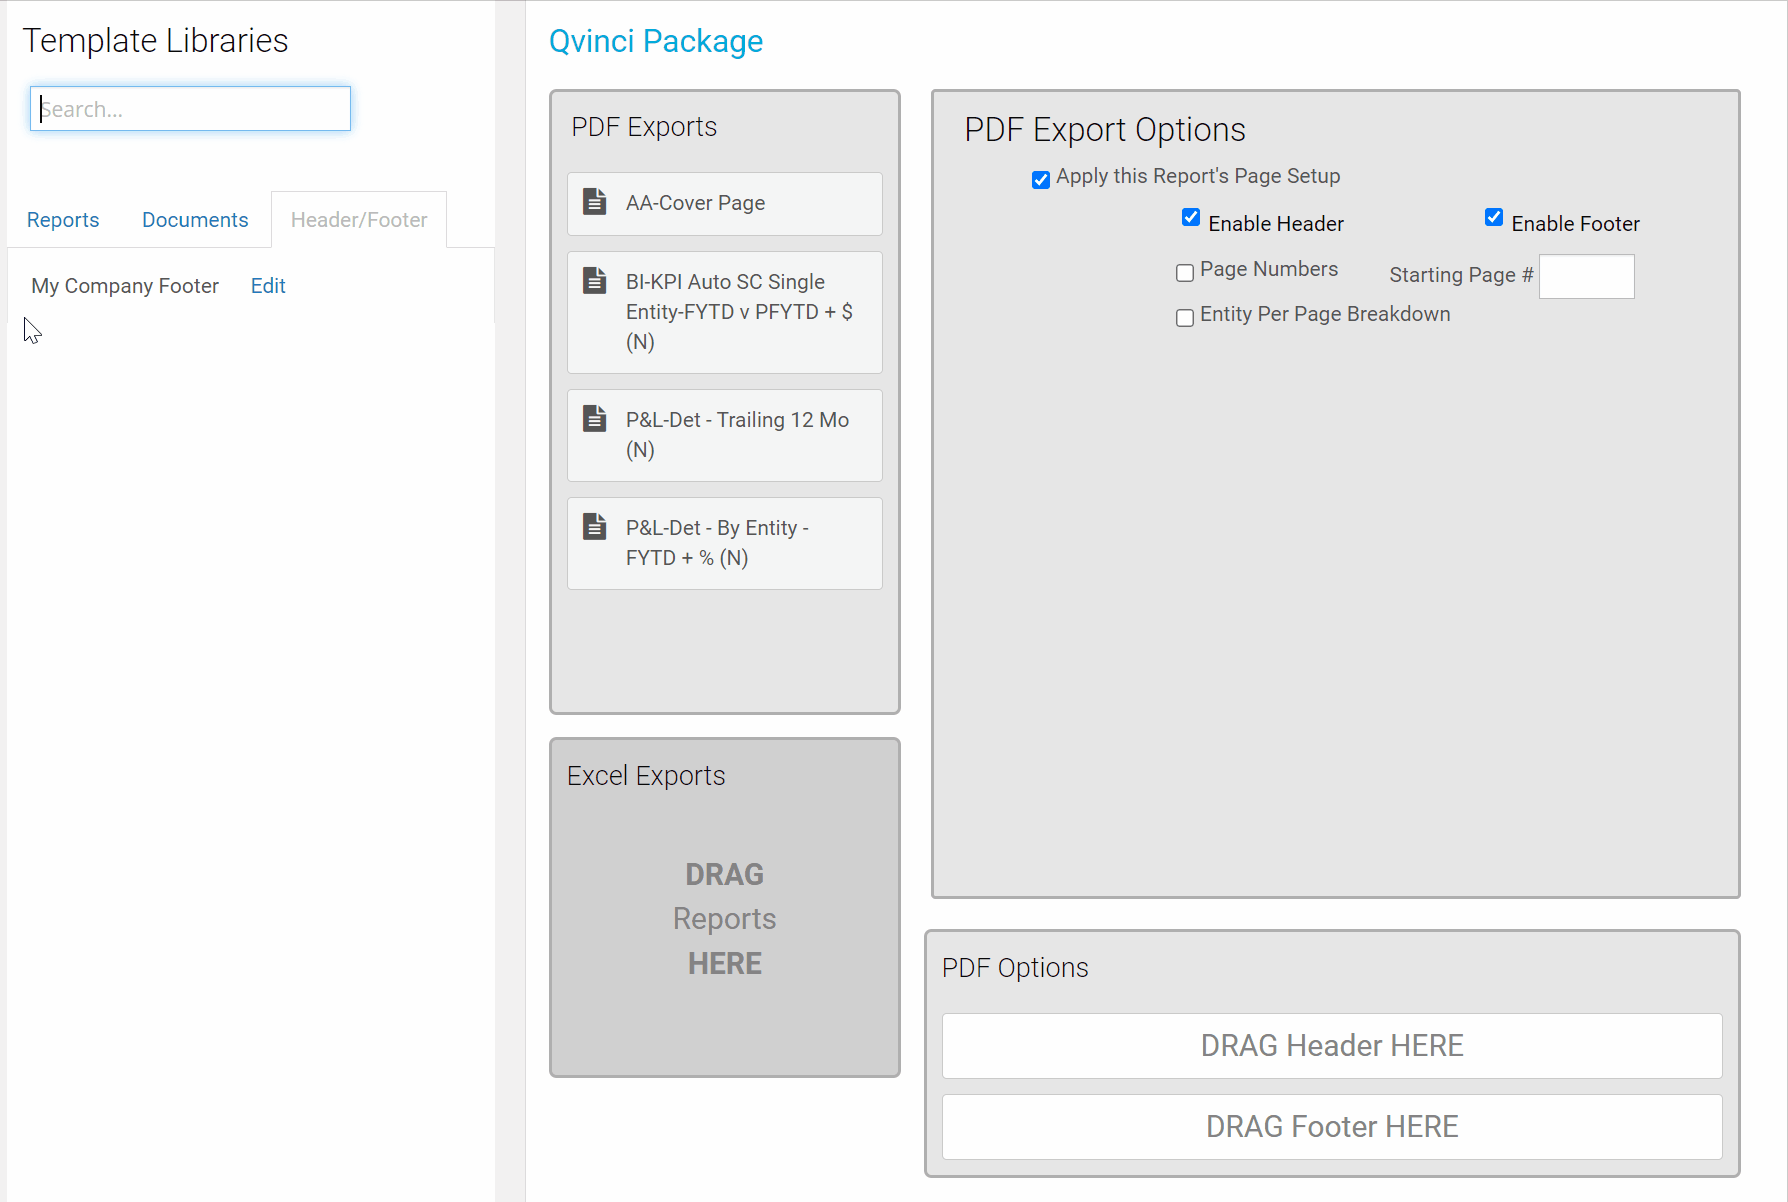Viewport: 1788px width, 1202px height.
Task: Select the Header/Footer tab
Action: (x=359, y=220)
